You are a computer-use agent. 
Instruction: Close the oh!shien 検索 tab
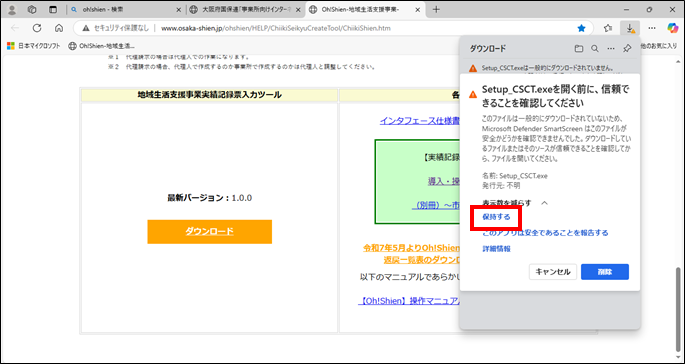click(178, 10)
